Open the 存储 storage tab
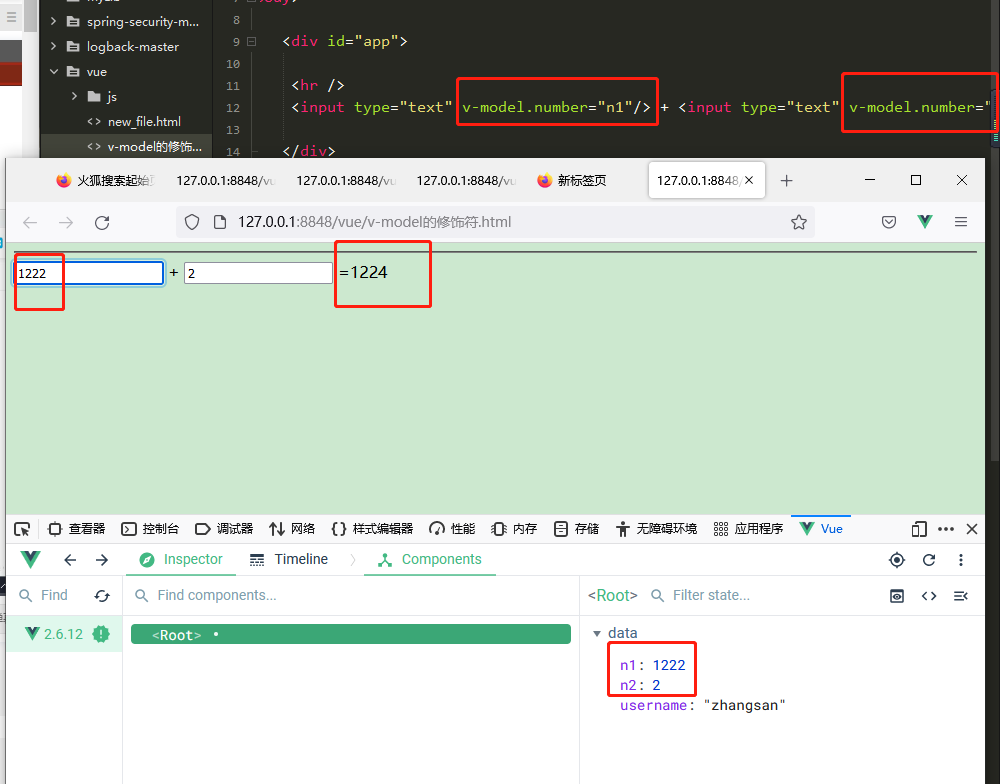Viewport: 1000px width, 784px height. [x=577, y=529]
